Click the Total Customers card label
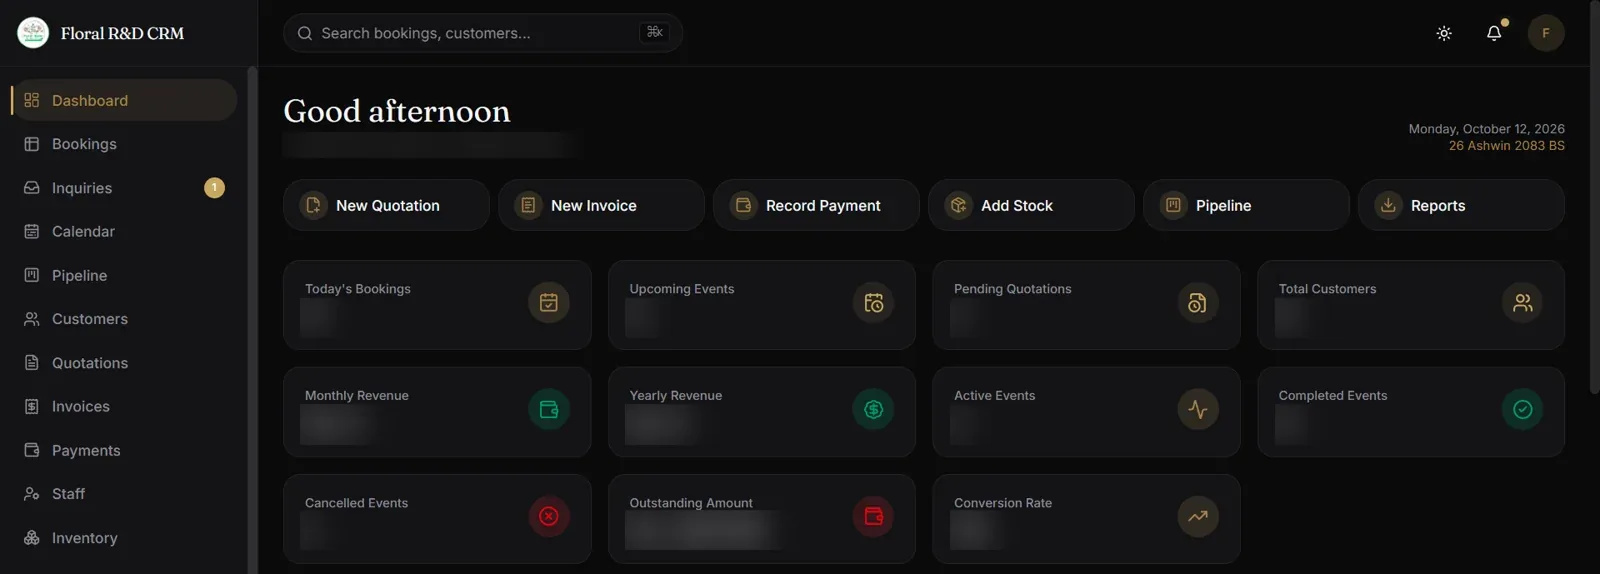 (1328, 289)
